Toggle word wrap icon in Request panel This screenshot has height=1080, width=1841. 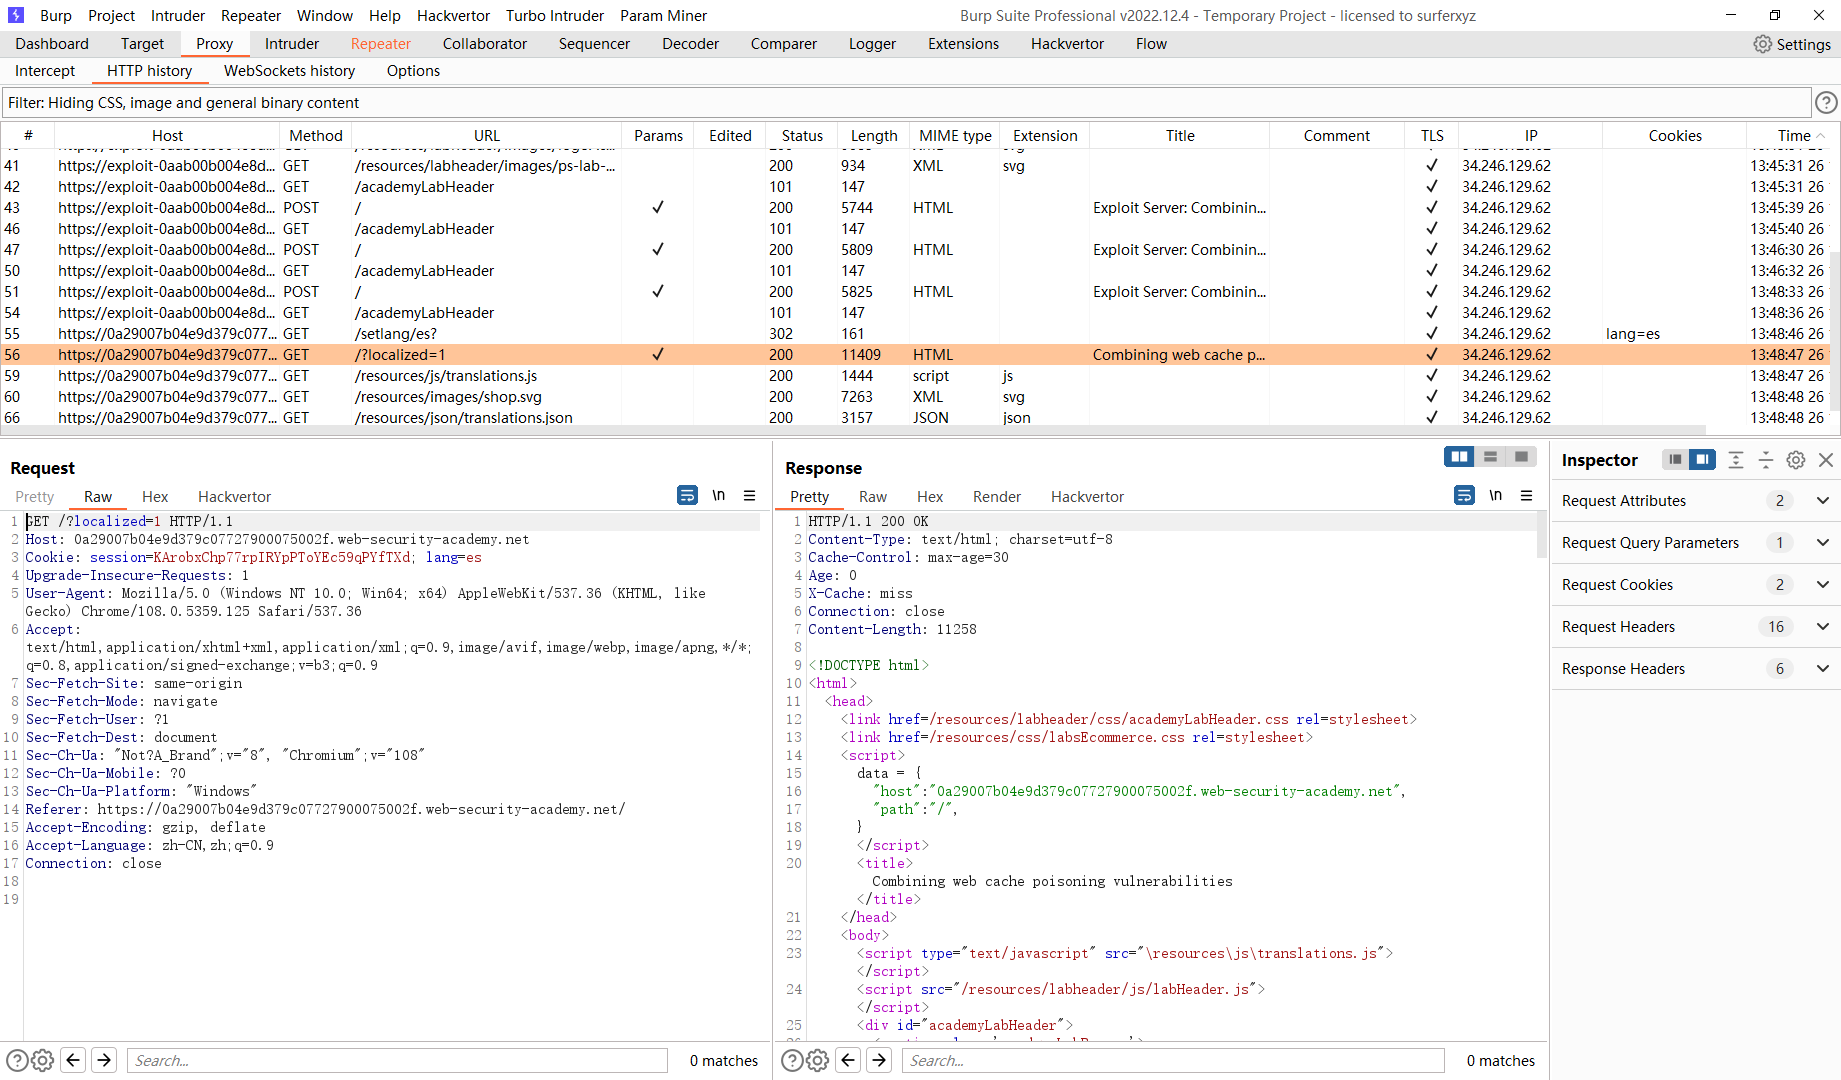tap(687, 495)
